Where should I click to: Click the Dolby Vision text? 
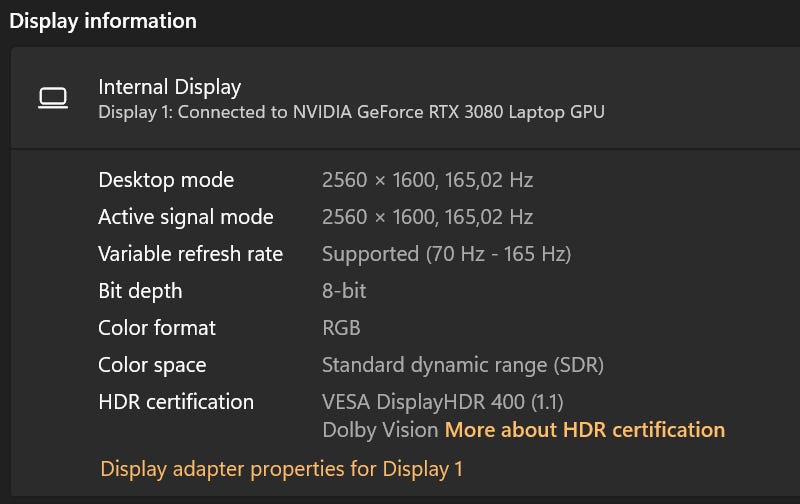380,430
